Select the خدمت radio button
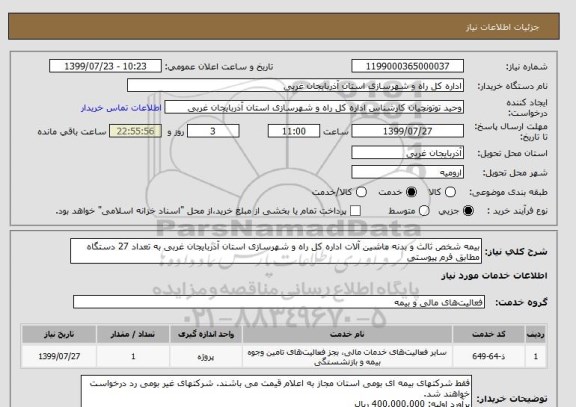The image size is (576, 407). pos(411,192)
